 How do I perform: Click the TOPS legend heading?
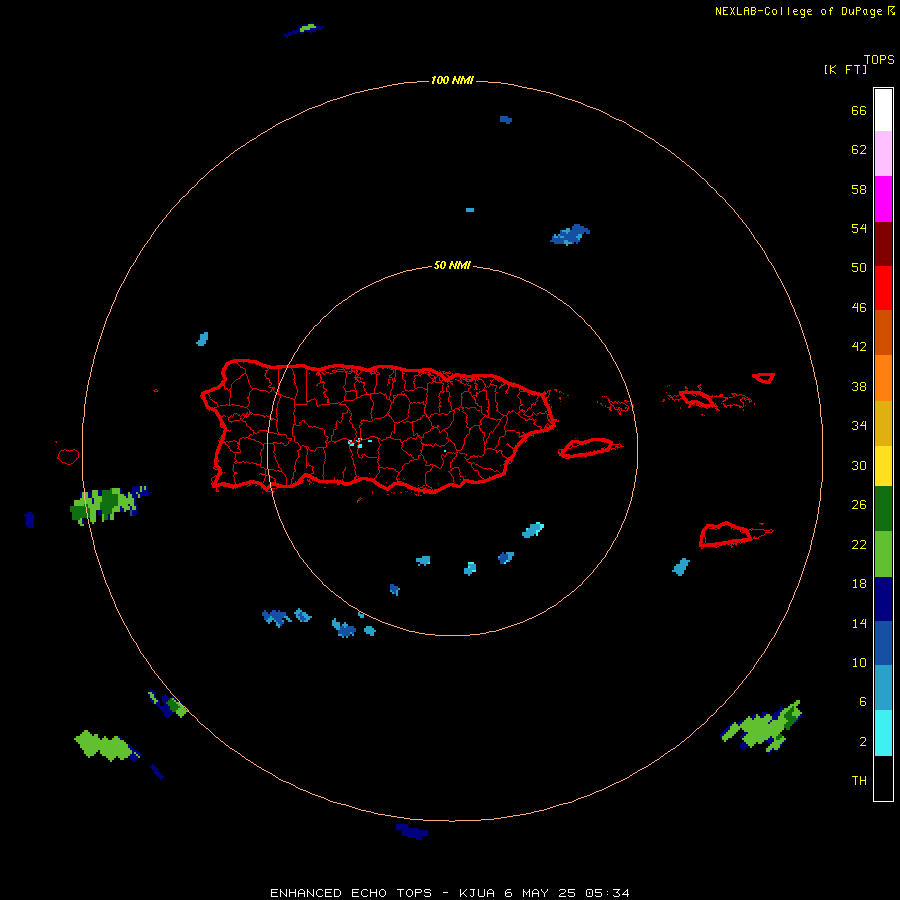click(879, 59)
